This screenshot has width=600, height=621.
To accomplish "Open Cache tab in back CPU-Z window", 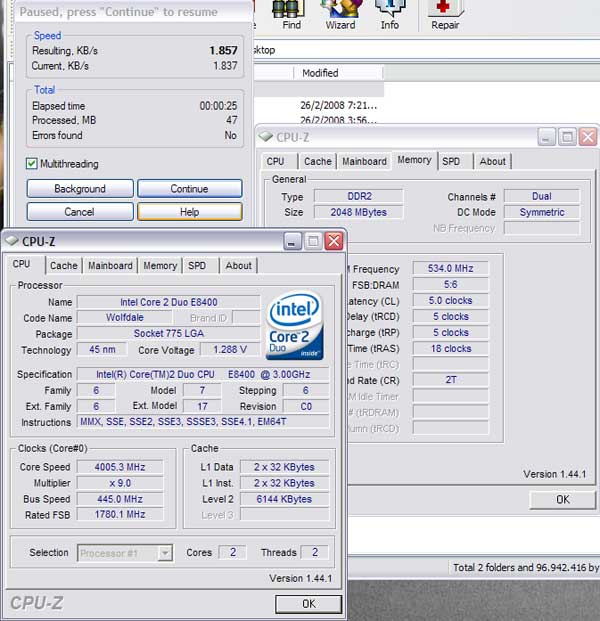I will pyautogui.click(x=318, y=162).
